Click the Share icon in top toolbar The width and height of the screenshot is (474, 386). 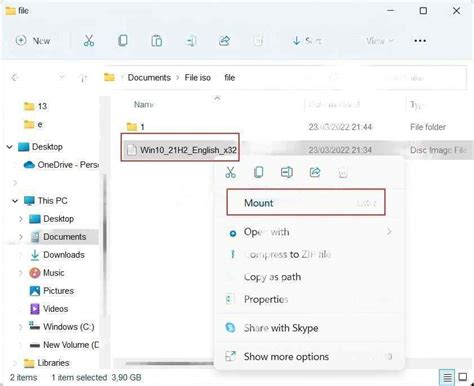click(224, 41)
